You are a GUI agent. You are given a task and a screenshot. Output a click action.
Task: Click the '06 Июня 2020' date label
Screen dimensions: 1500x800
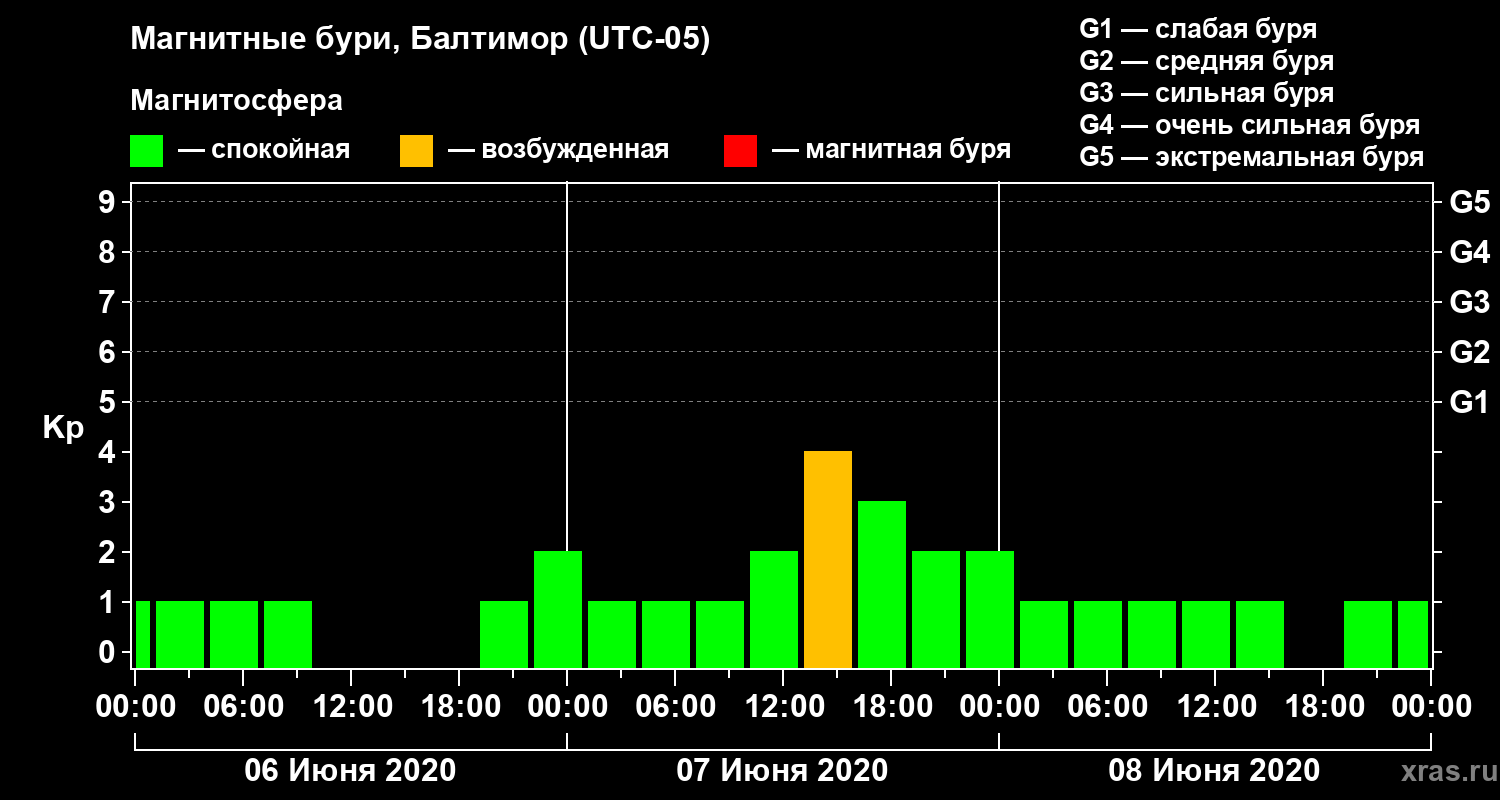(x=351, y=771)
